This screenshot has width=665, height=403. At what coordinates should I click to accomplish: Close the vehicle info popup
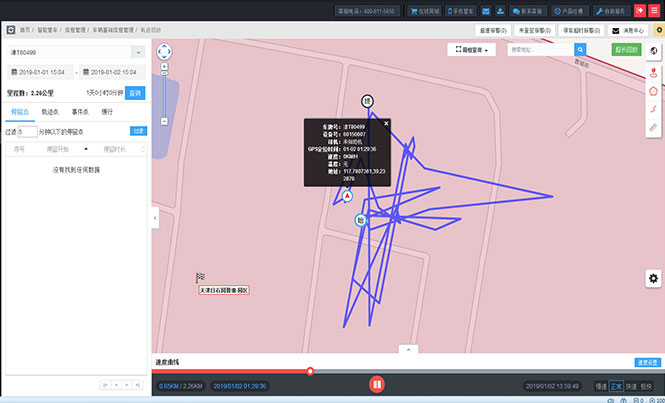click(386, 124)
